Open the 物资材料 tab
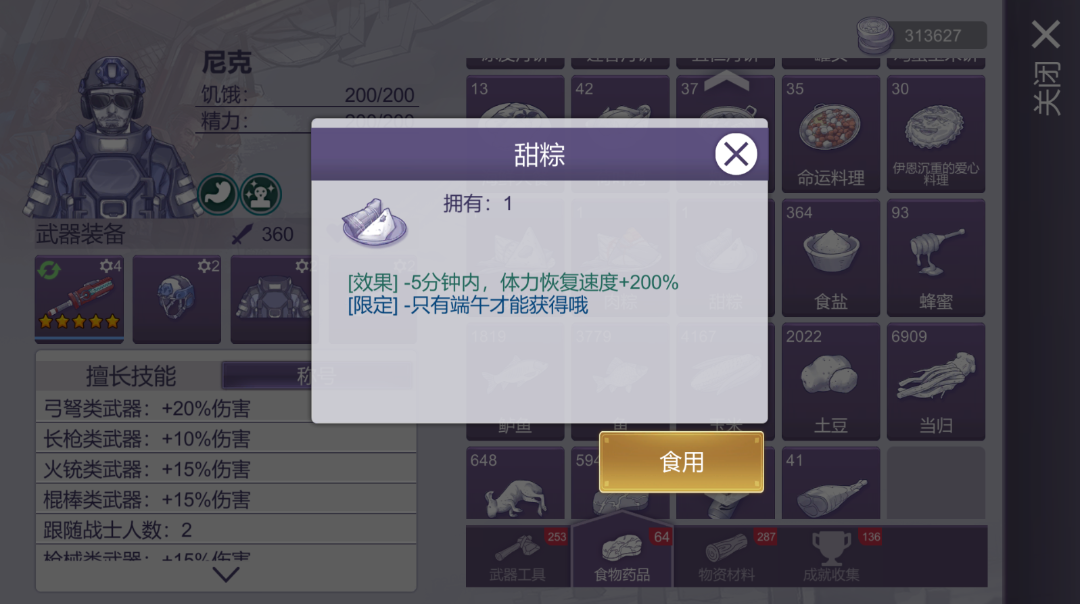 pyautogui.click(x=727, y=556)
